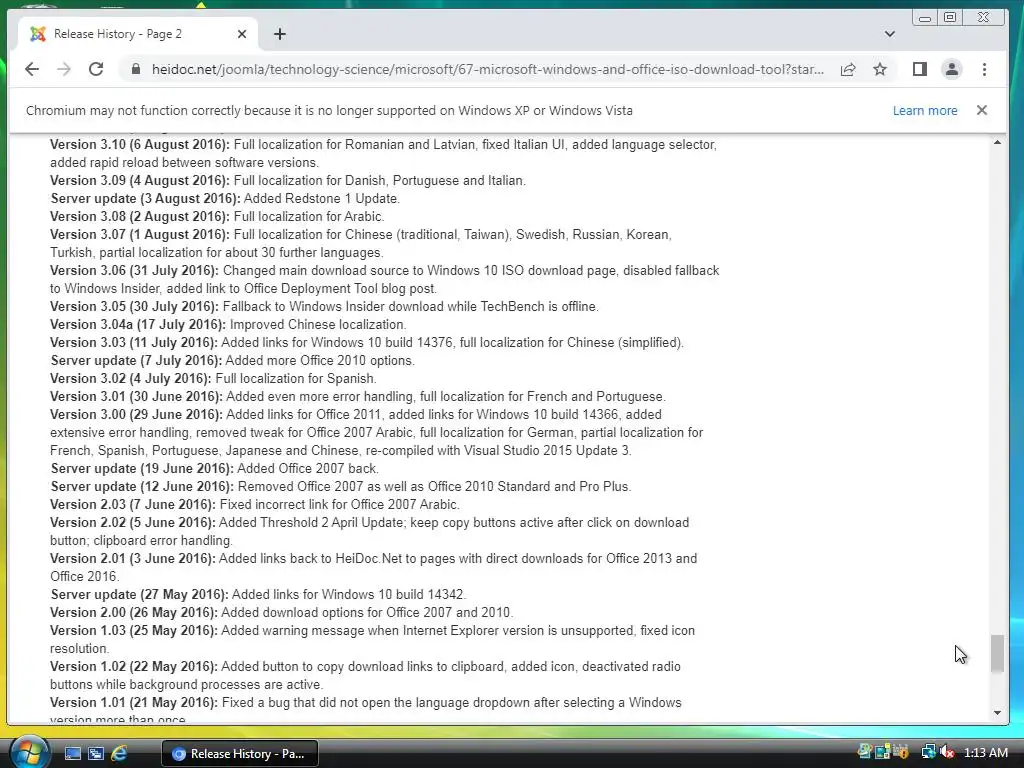Image resolution: width=1024 pixels, height=768 pixels.
Task: Select the Release History - Page 2 tab
Action: (x=138, y=34)
